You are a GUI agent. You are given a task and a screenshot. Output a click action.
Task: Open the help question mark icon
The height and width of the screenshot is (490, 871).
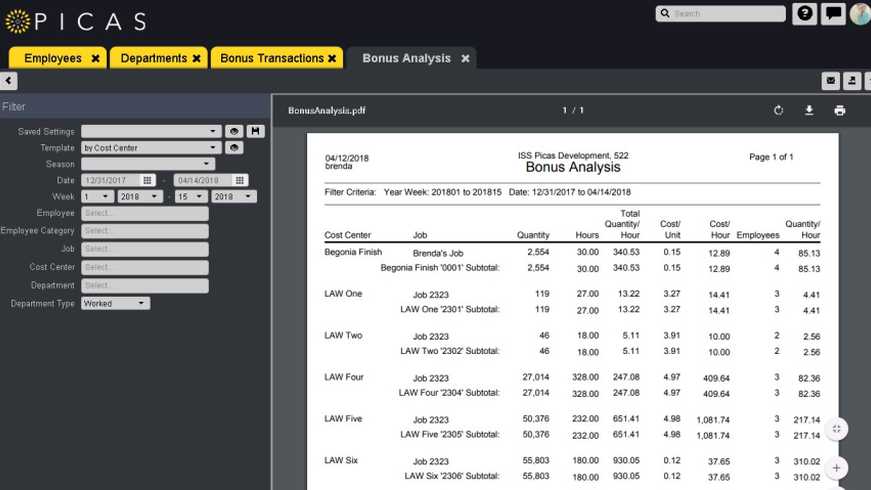click(x=804, y=13)
